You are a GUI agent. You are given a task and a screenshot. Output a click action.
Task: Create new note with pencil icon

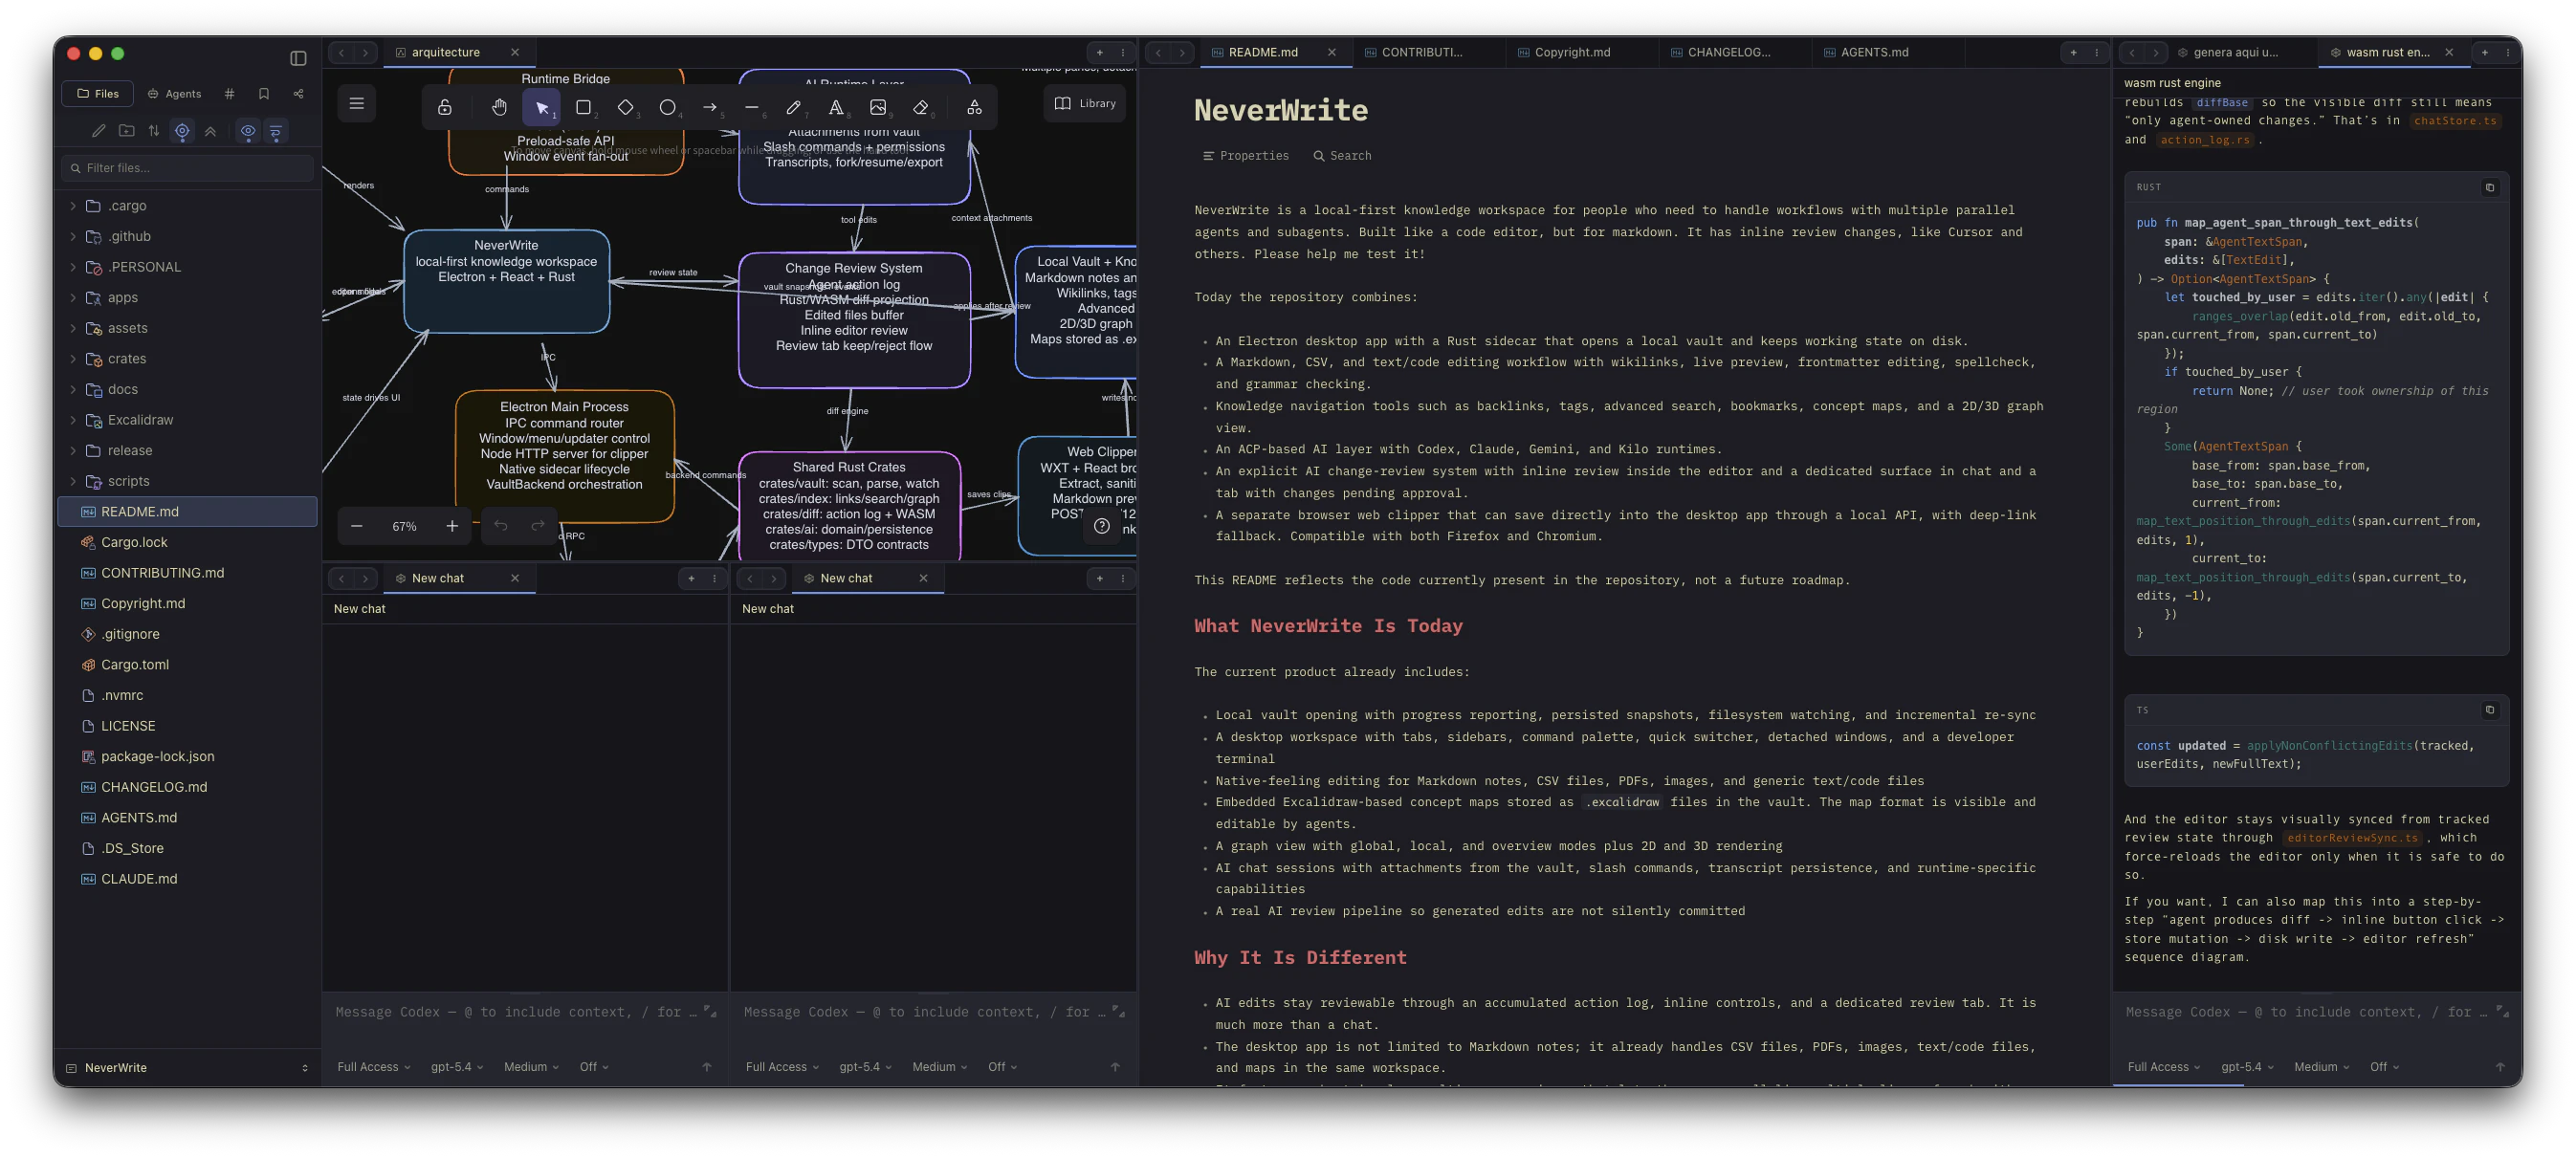tap(98, 131)
